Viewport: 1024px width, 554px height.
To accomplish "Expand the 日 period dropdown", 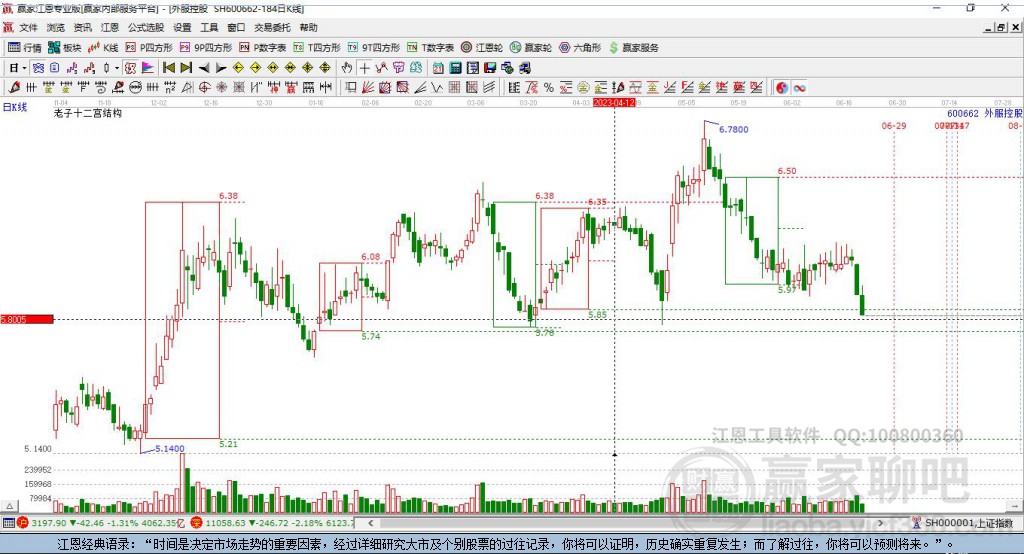I will 24,68.
